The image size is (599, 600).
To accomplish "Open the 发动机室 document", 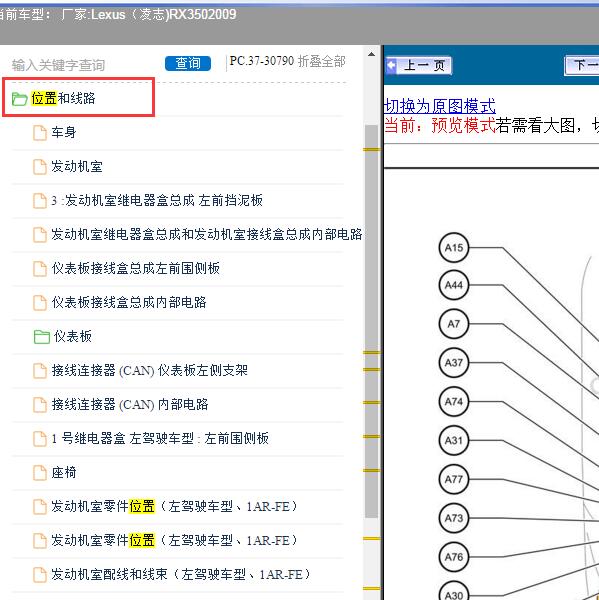I will [x=77, y=166].
